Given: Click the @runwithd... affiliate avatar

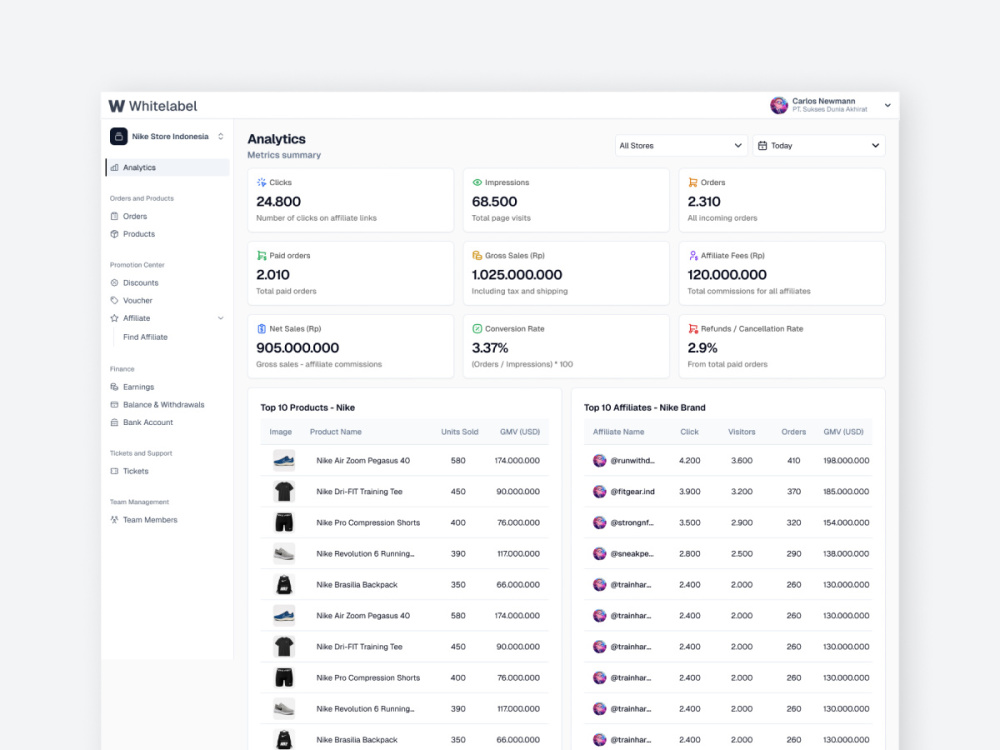Looking at the screenshot, I should [x=599, y=460].
